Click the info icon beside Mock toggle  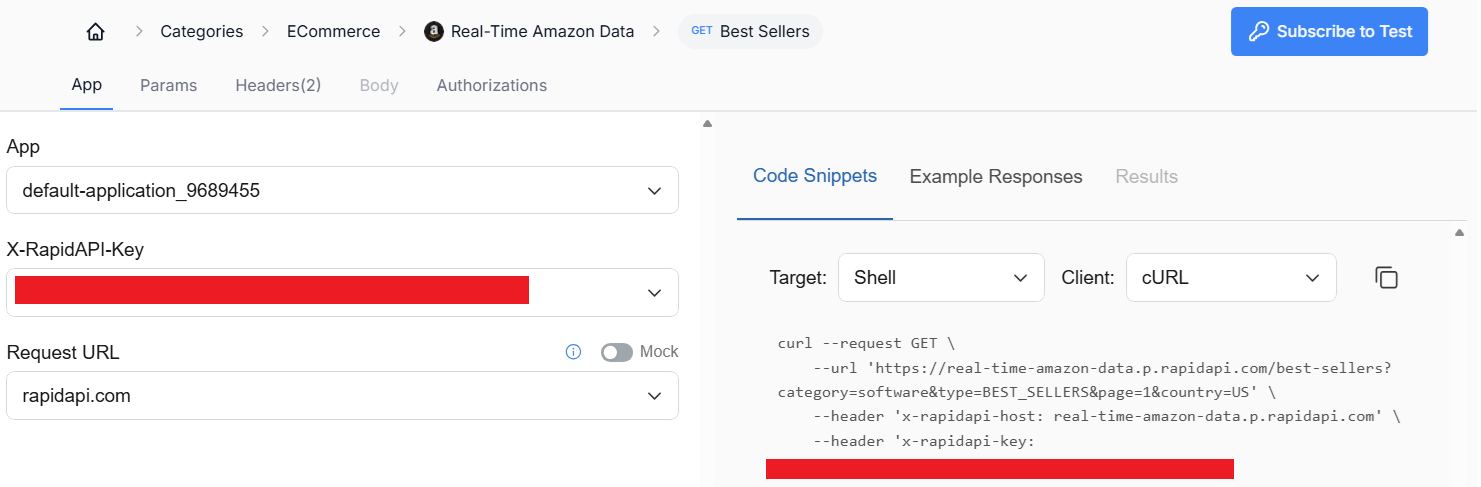tap(574, 352)
